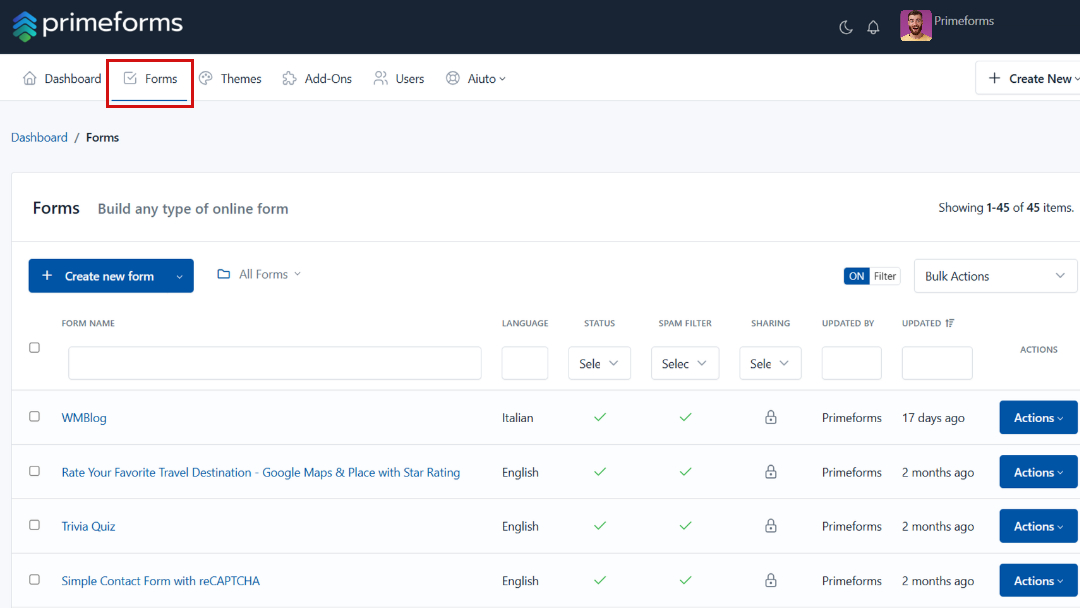Open the Bulk Actions dropdown
The image size is (1080, 608).
pos(995,276)
